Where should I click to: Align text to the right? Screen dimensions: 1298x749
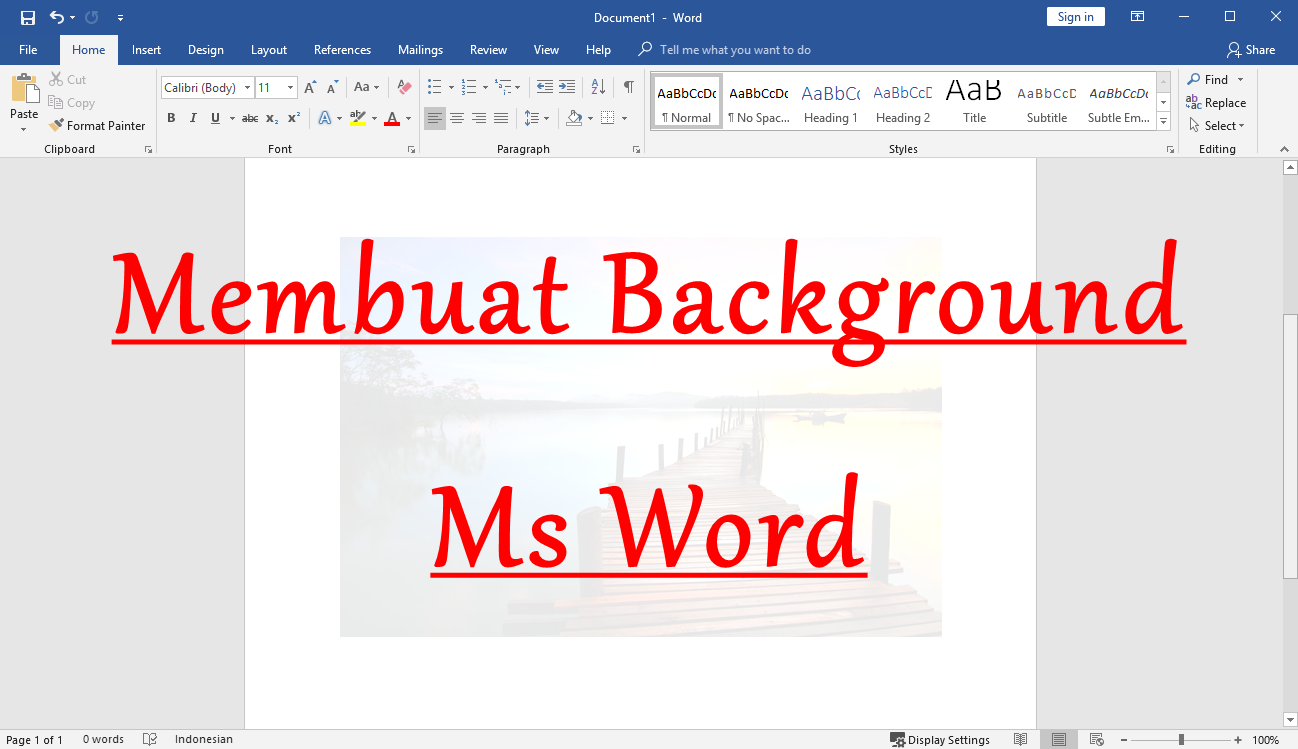pos(479,118)
